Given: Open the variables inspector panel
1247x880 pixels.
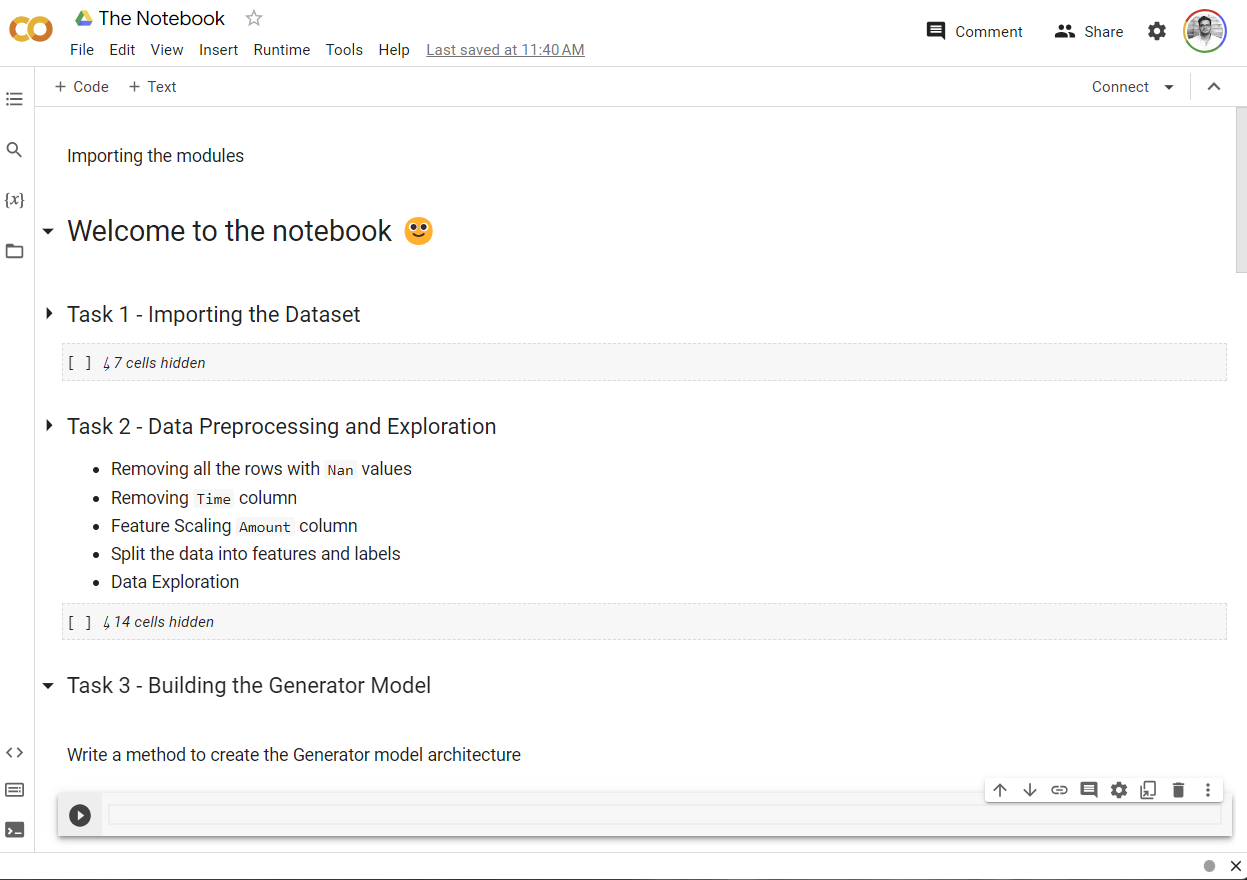Looking at the screenshot, I should (14, 200).
